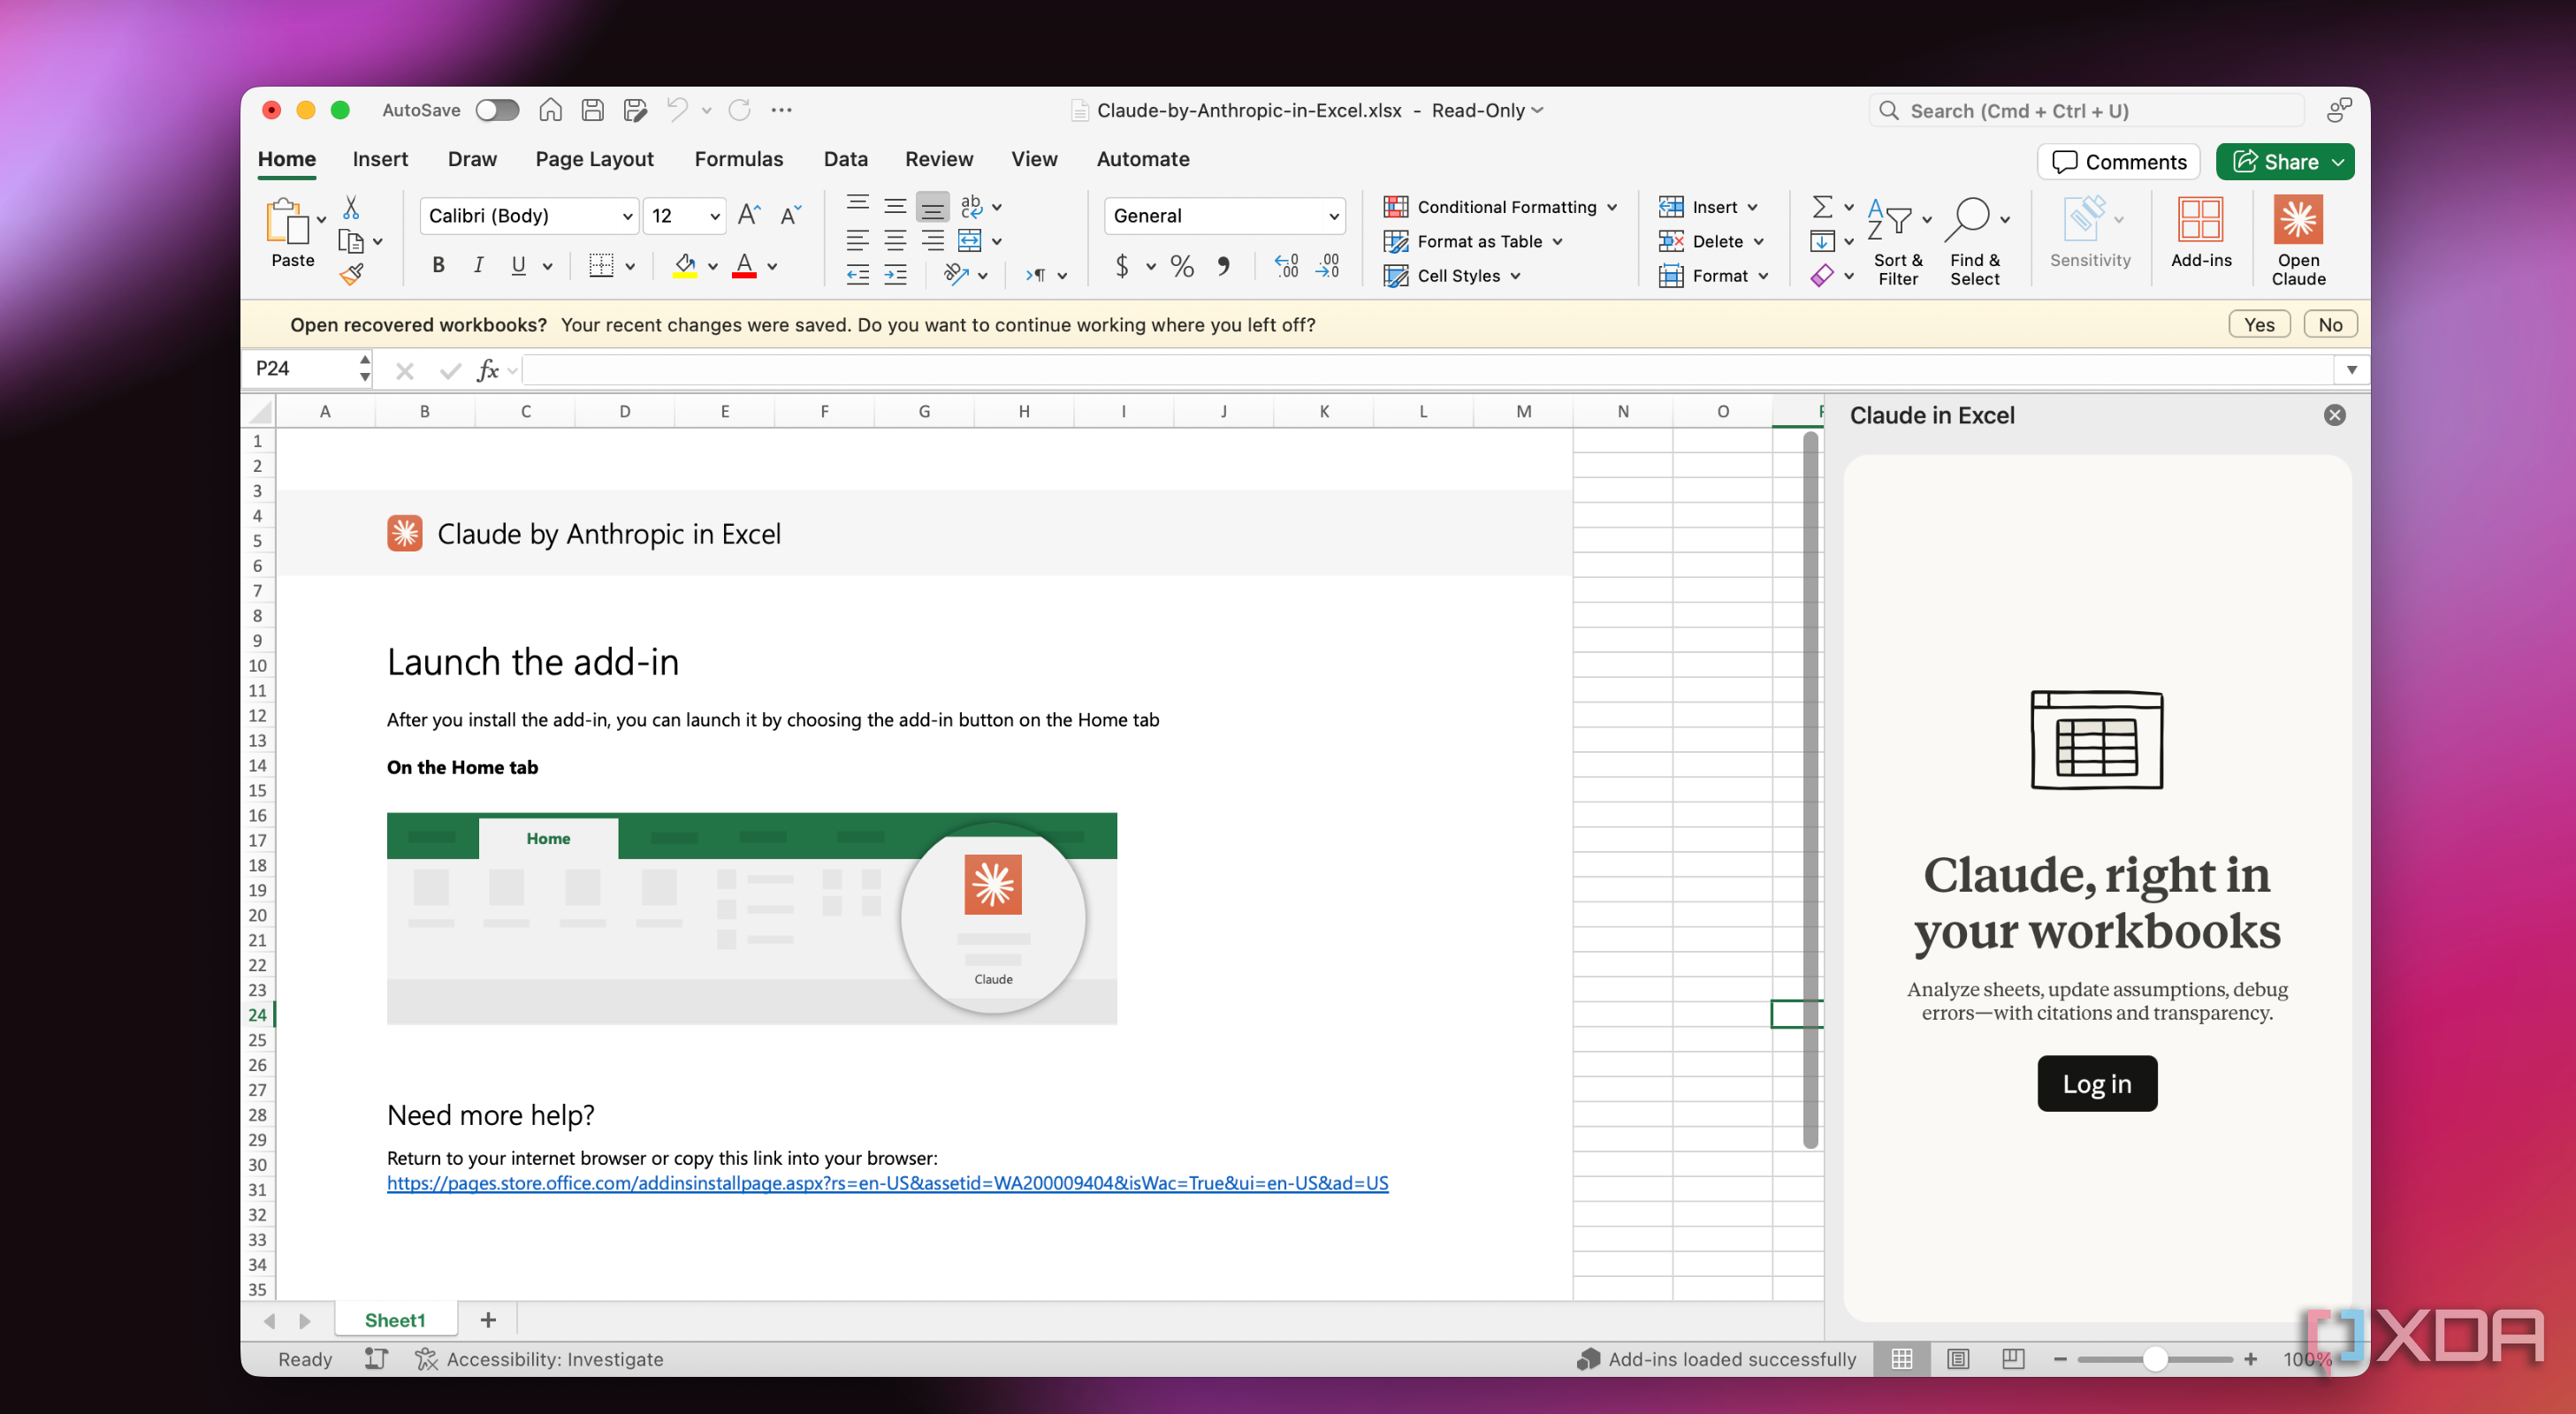The width and height of the screenshot is (2576, 1414).
Task: Decrease font size with small A
Action: point(790,215)
